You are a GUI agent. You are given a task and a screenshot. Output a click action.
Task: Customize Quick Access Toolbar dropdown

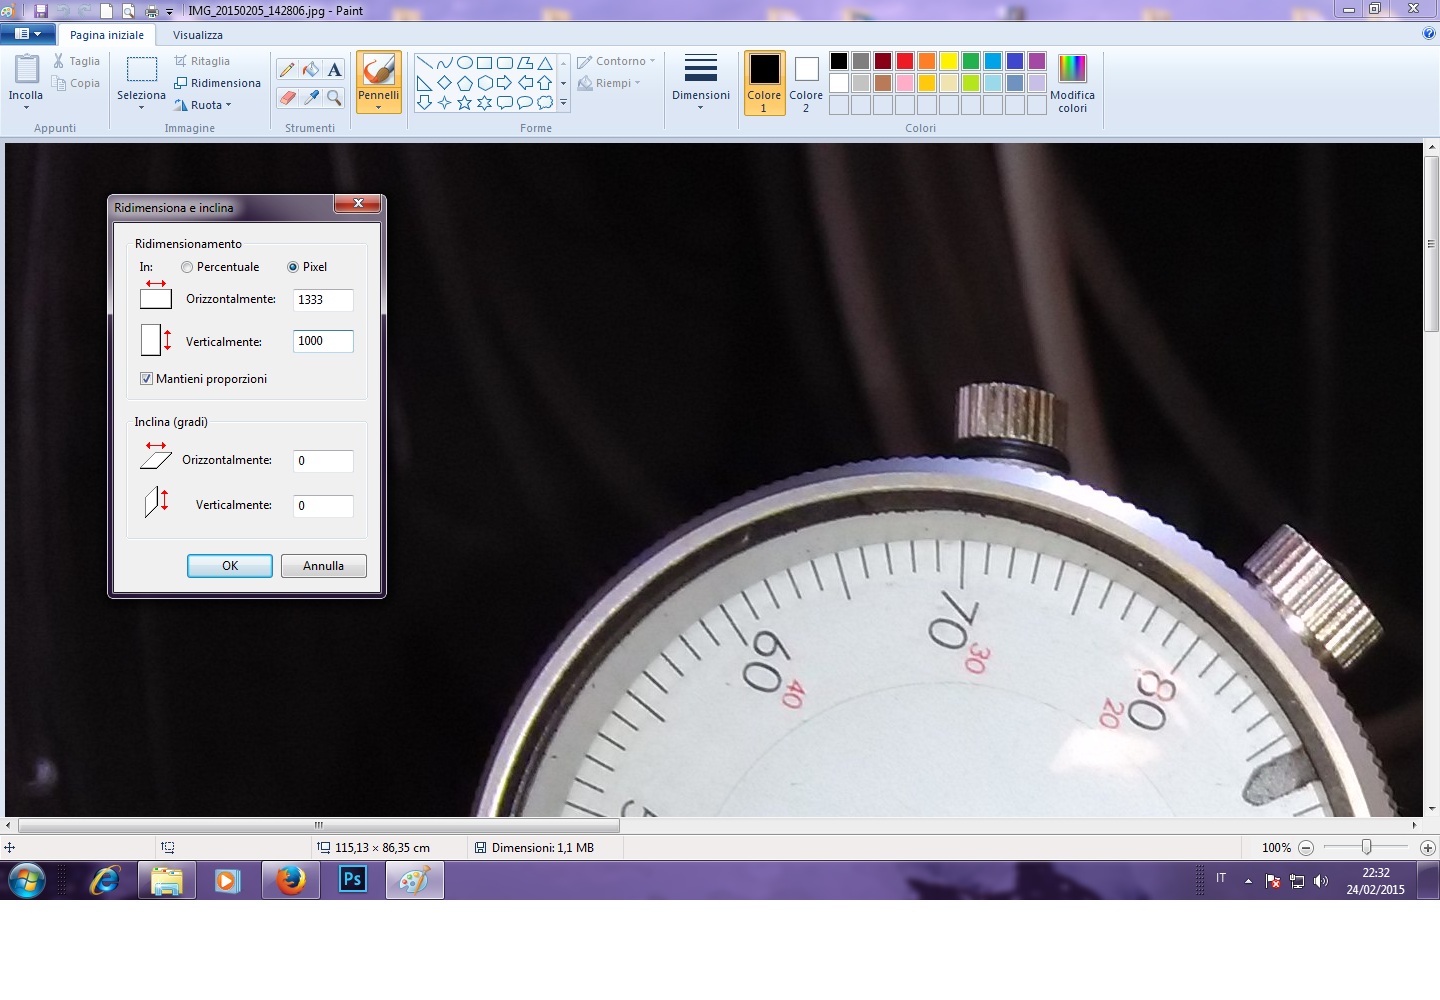pyautogui.click(x=169, y=12)
